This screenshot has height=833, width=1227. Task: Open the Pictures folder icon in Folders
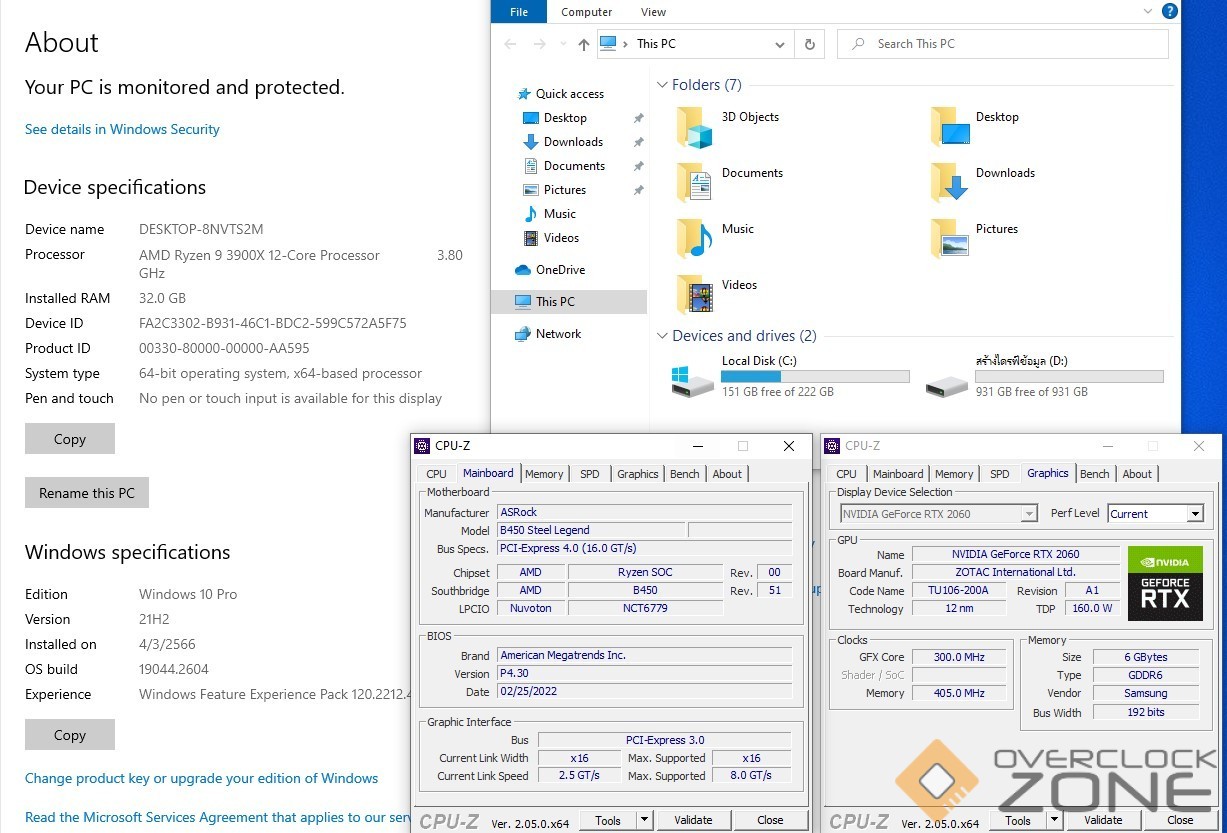click(x=950, y=240)
